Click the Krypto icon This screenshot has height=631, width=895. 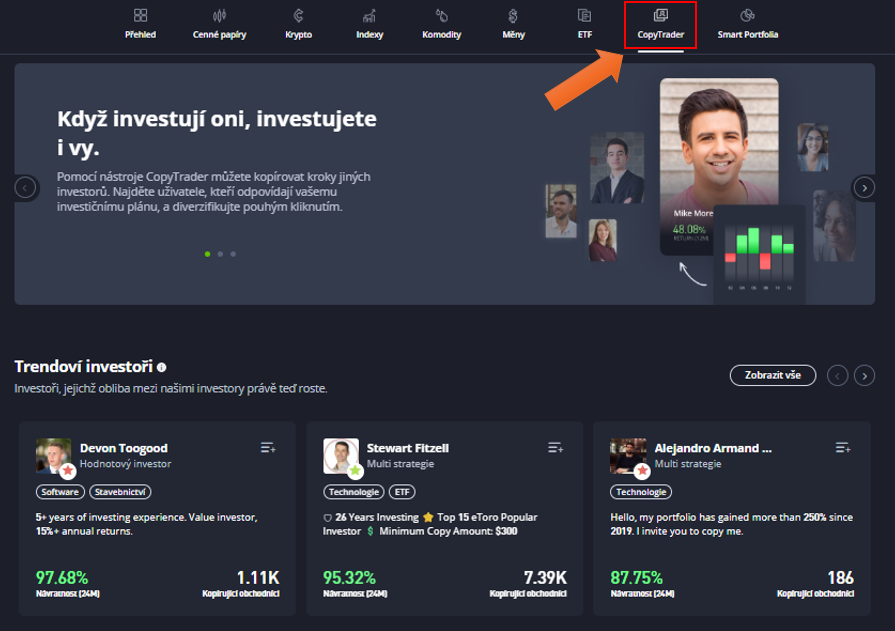(298, 16)
